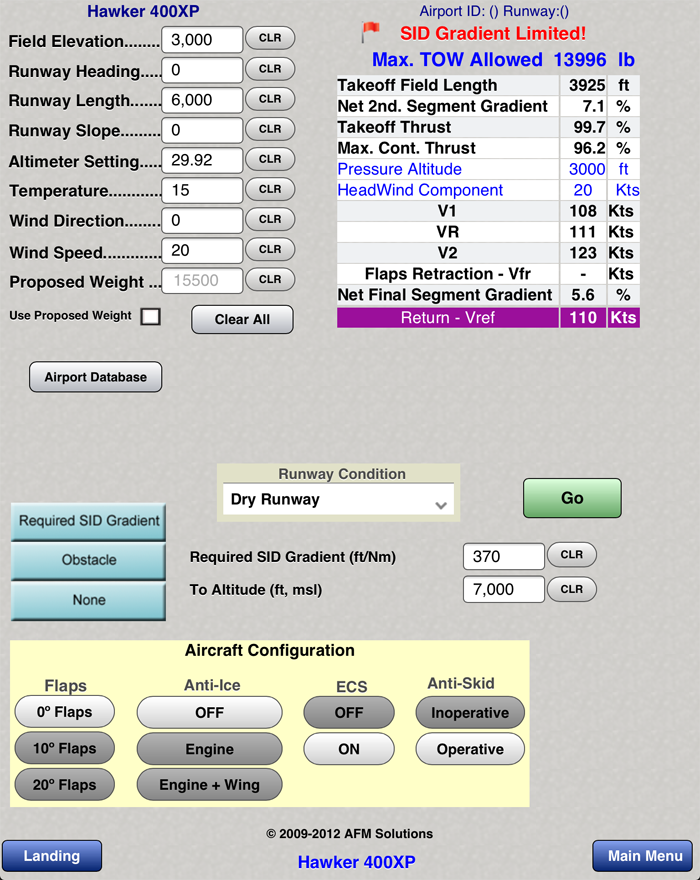Set Anti-Ice to Engine + Wing
700x880 pixels.
click(x=209, y=785)
